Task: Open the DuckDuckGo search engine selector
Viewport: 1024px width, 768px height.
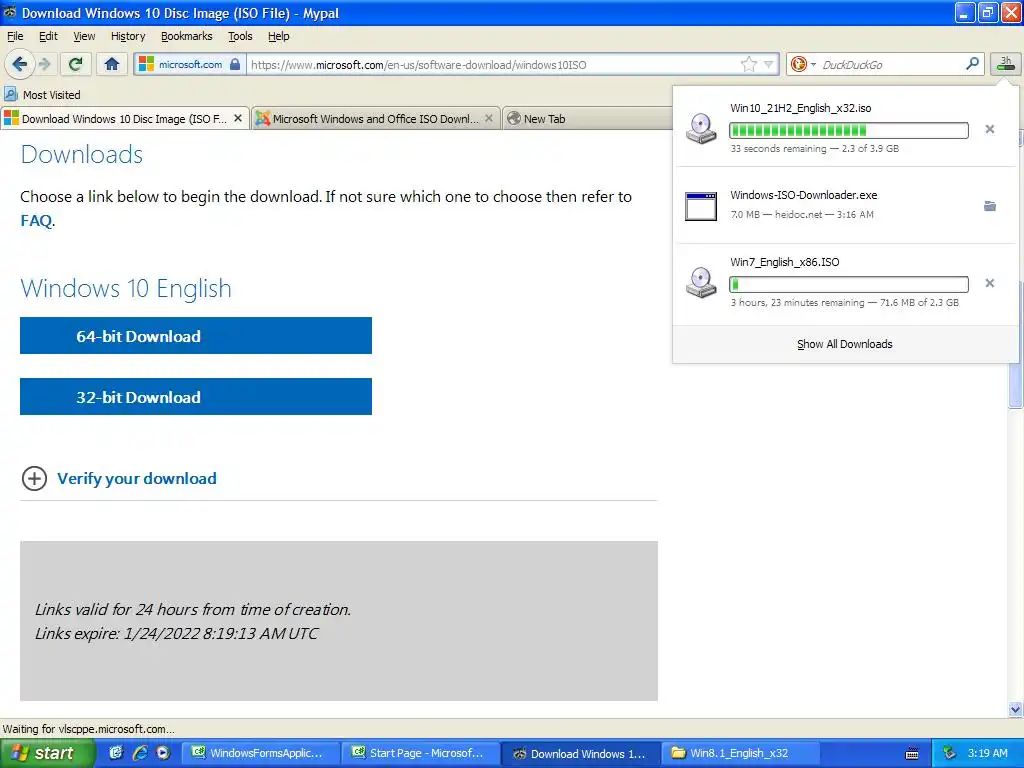Action: pos(803,64)
